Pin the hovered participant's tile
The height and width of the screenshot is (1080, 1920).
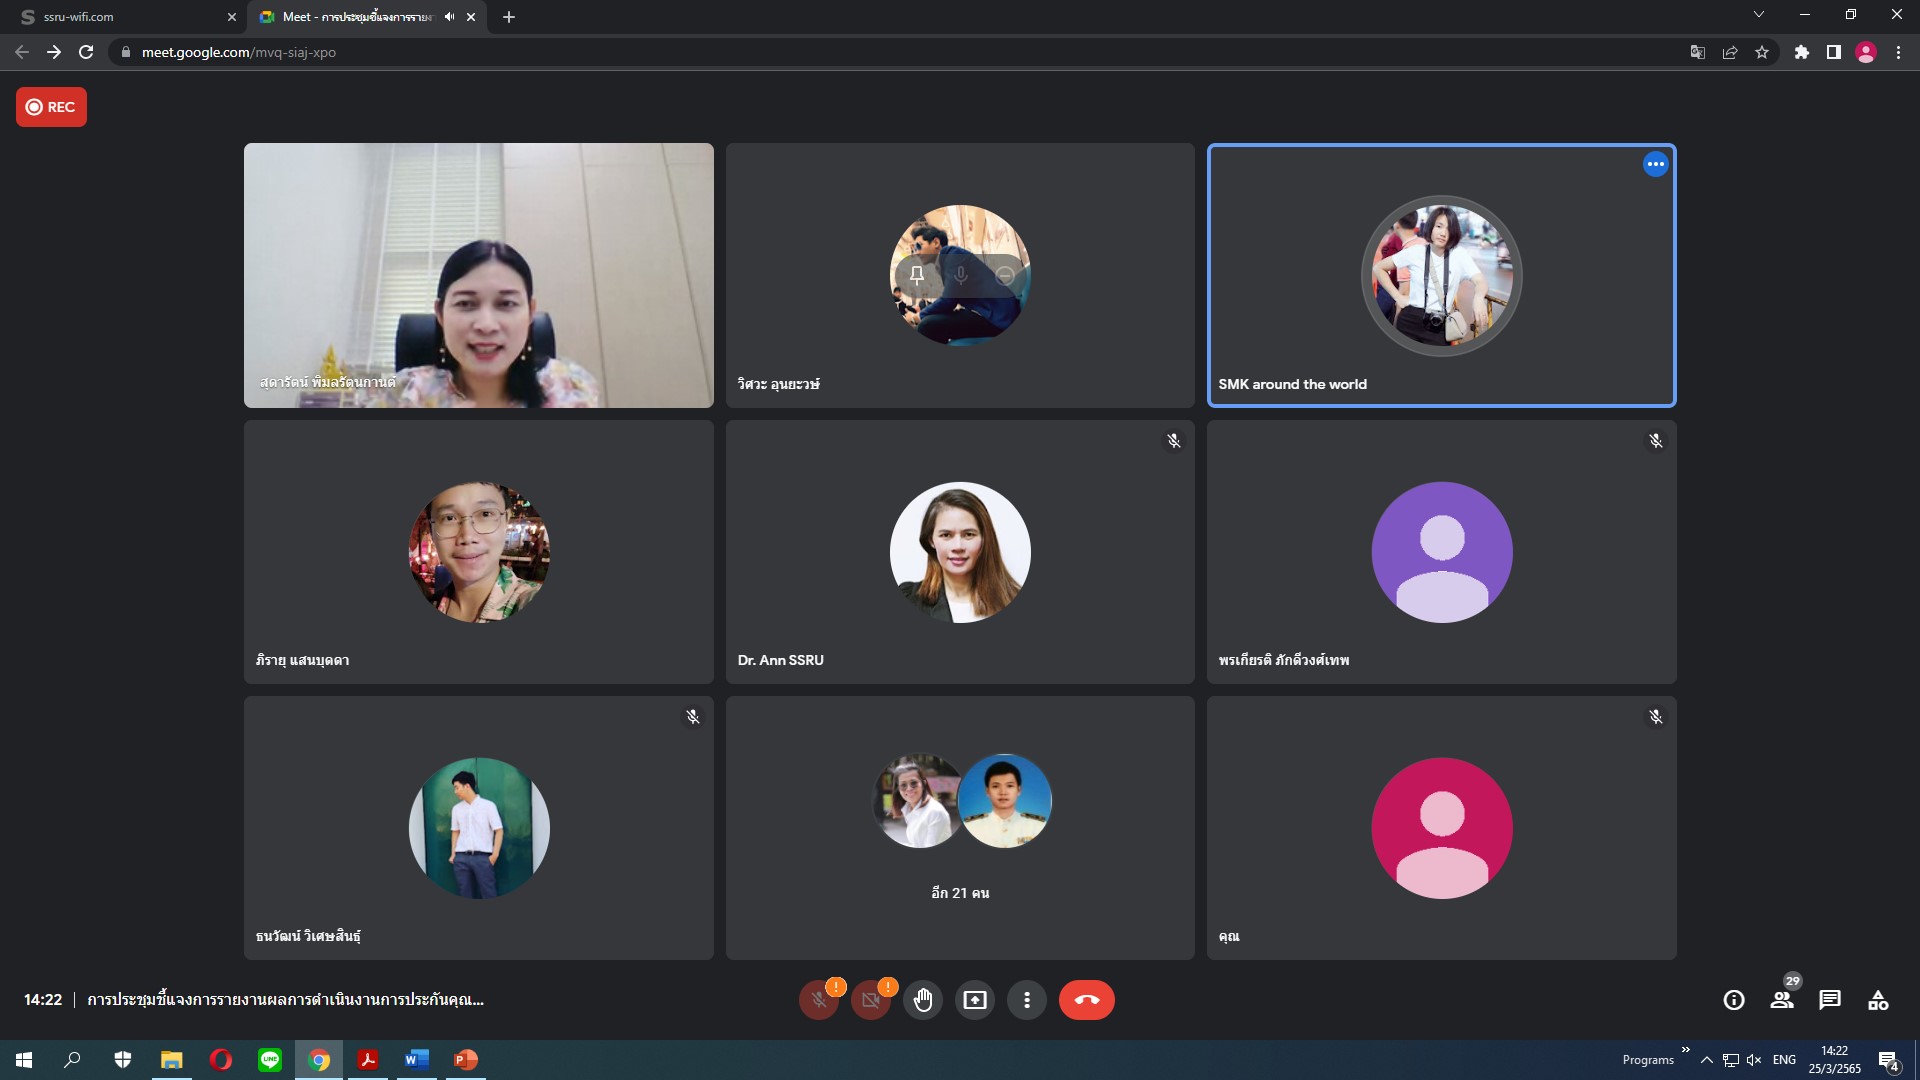coord(917,275)
